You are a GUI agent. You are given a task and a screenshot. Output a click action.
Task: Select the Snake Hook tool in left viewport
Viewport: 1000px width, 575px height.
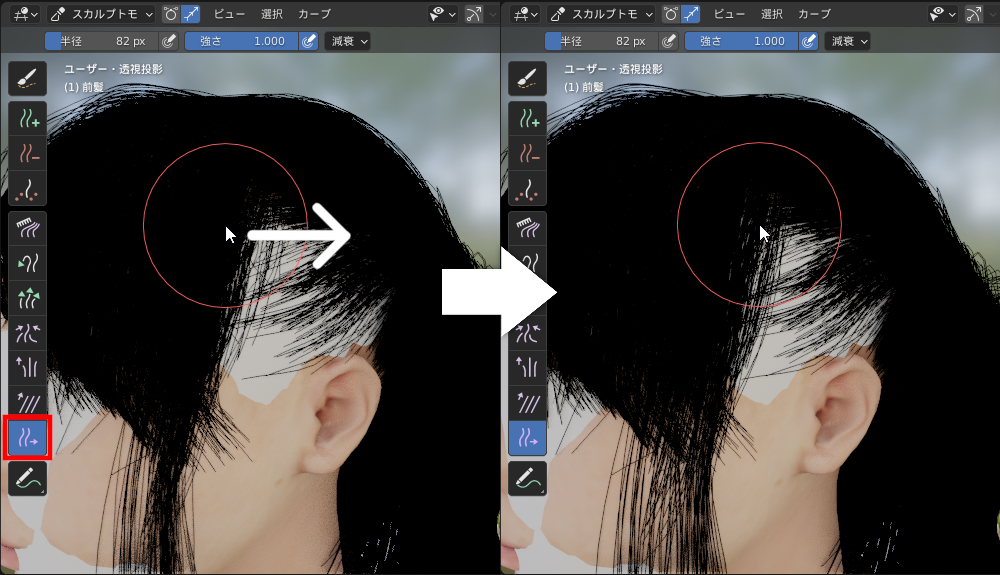pyautogui.click(x=27, y=263)
